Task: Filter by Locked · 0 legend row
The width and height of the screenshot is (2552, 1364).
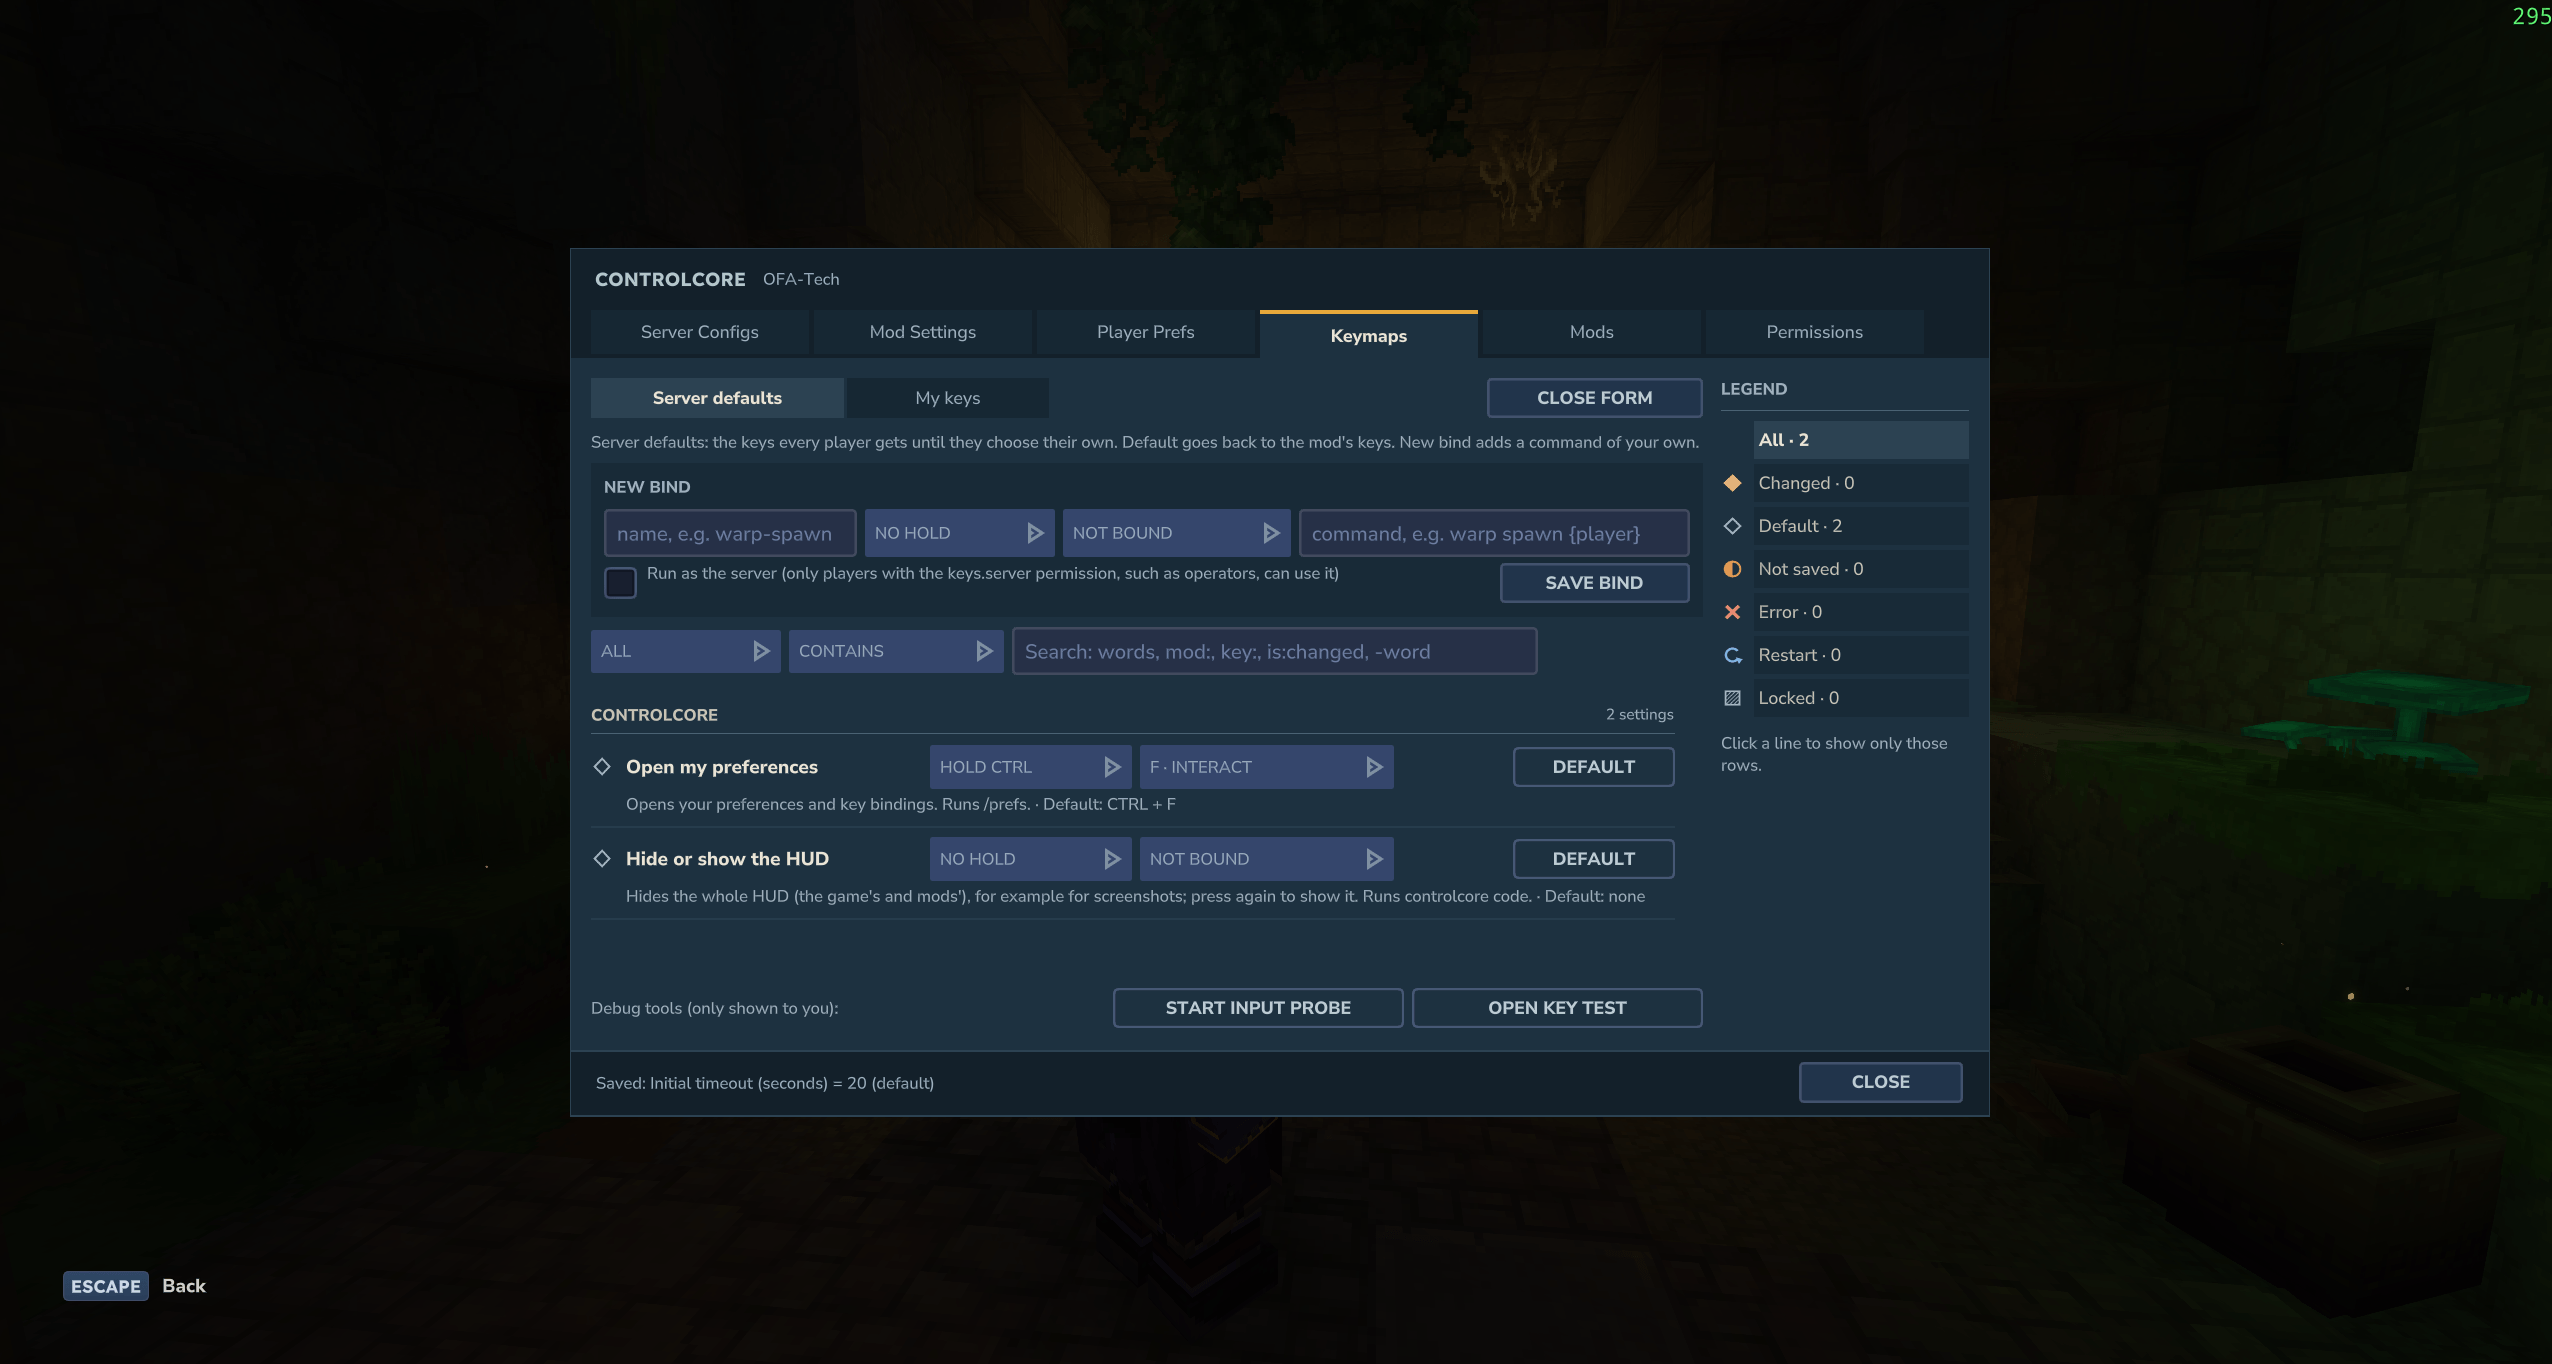Action: pos(1860,698)
